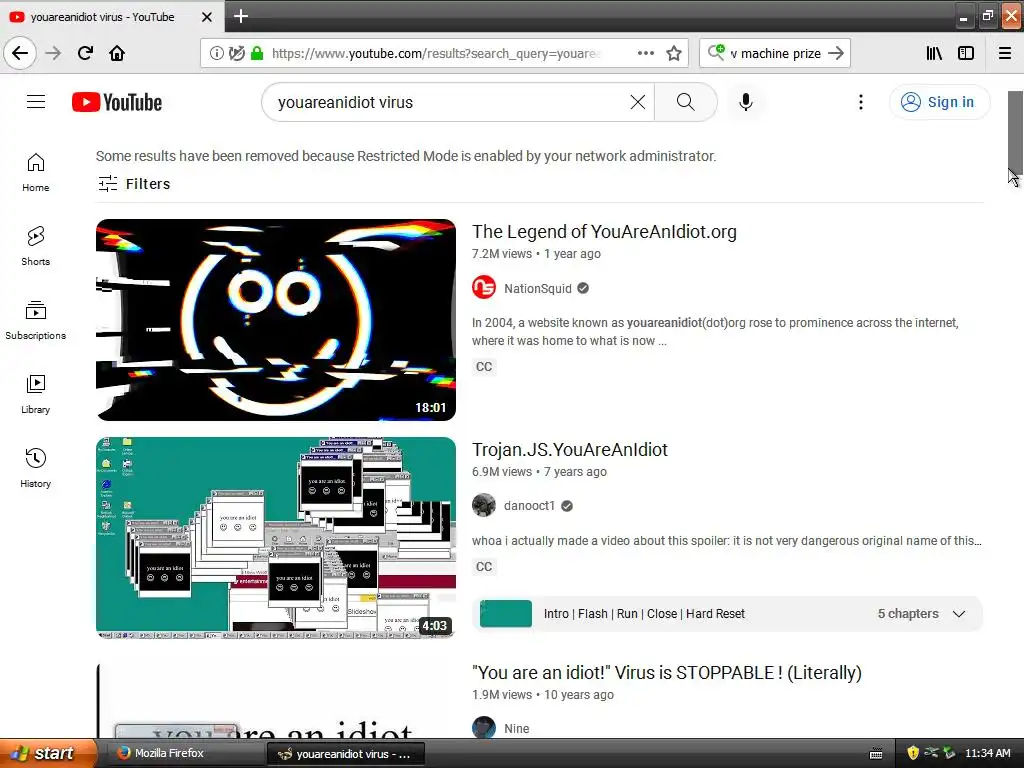Open Library in YouTube sidebar
Screen dimensions: 1024x768
pyautogui.click(x=35, y=394)
